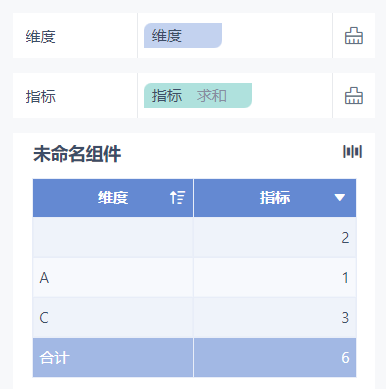Select the blank 维度 cell in first row
Viewport: 386px width, 389px height.
pyautogui.click(x=113, y=237)
